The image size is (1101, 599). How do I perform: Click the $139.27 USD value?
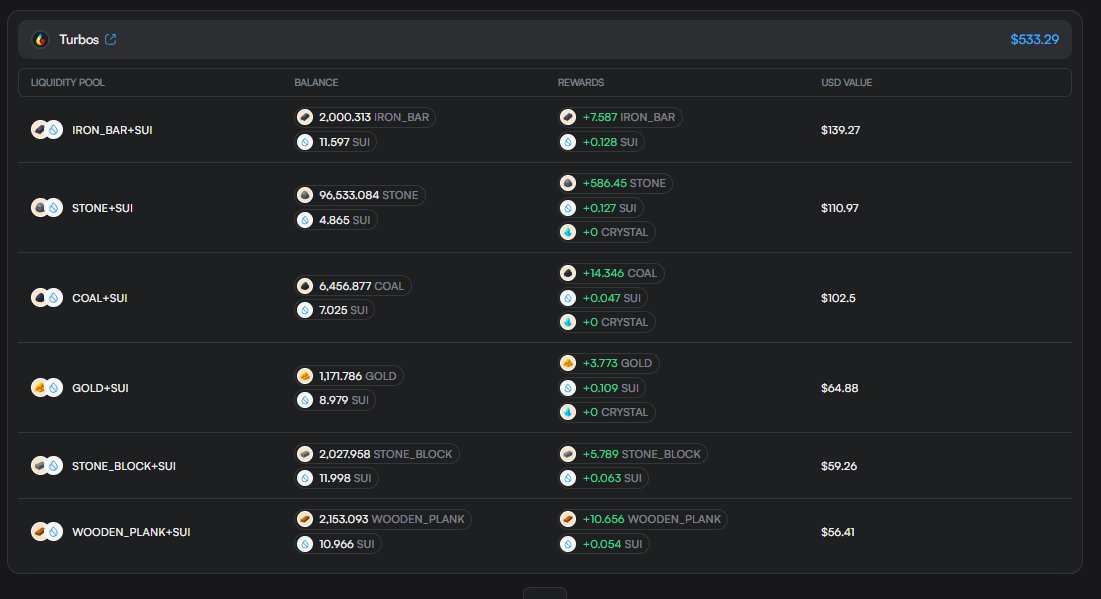(x=840, y=130)
